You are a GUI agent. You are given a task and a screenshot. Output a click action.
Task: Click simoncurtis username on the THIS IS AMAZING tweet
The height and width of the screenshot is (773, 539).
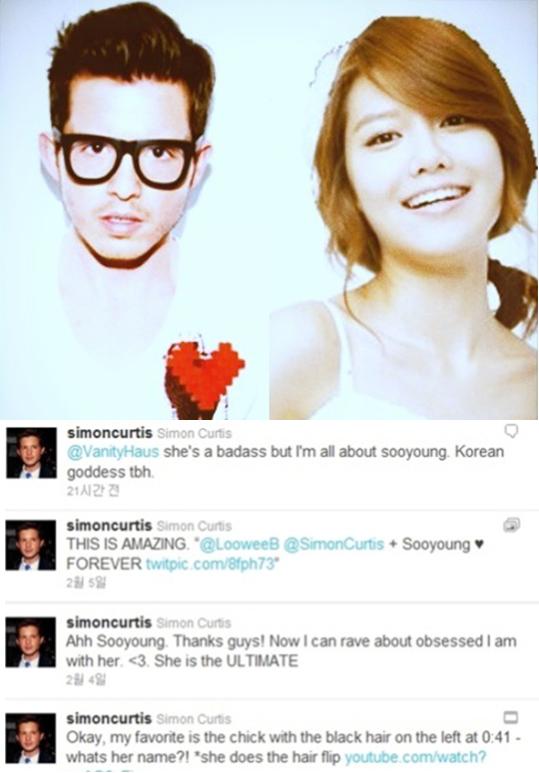[109, 525]
